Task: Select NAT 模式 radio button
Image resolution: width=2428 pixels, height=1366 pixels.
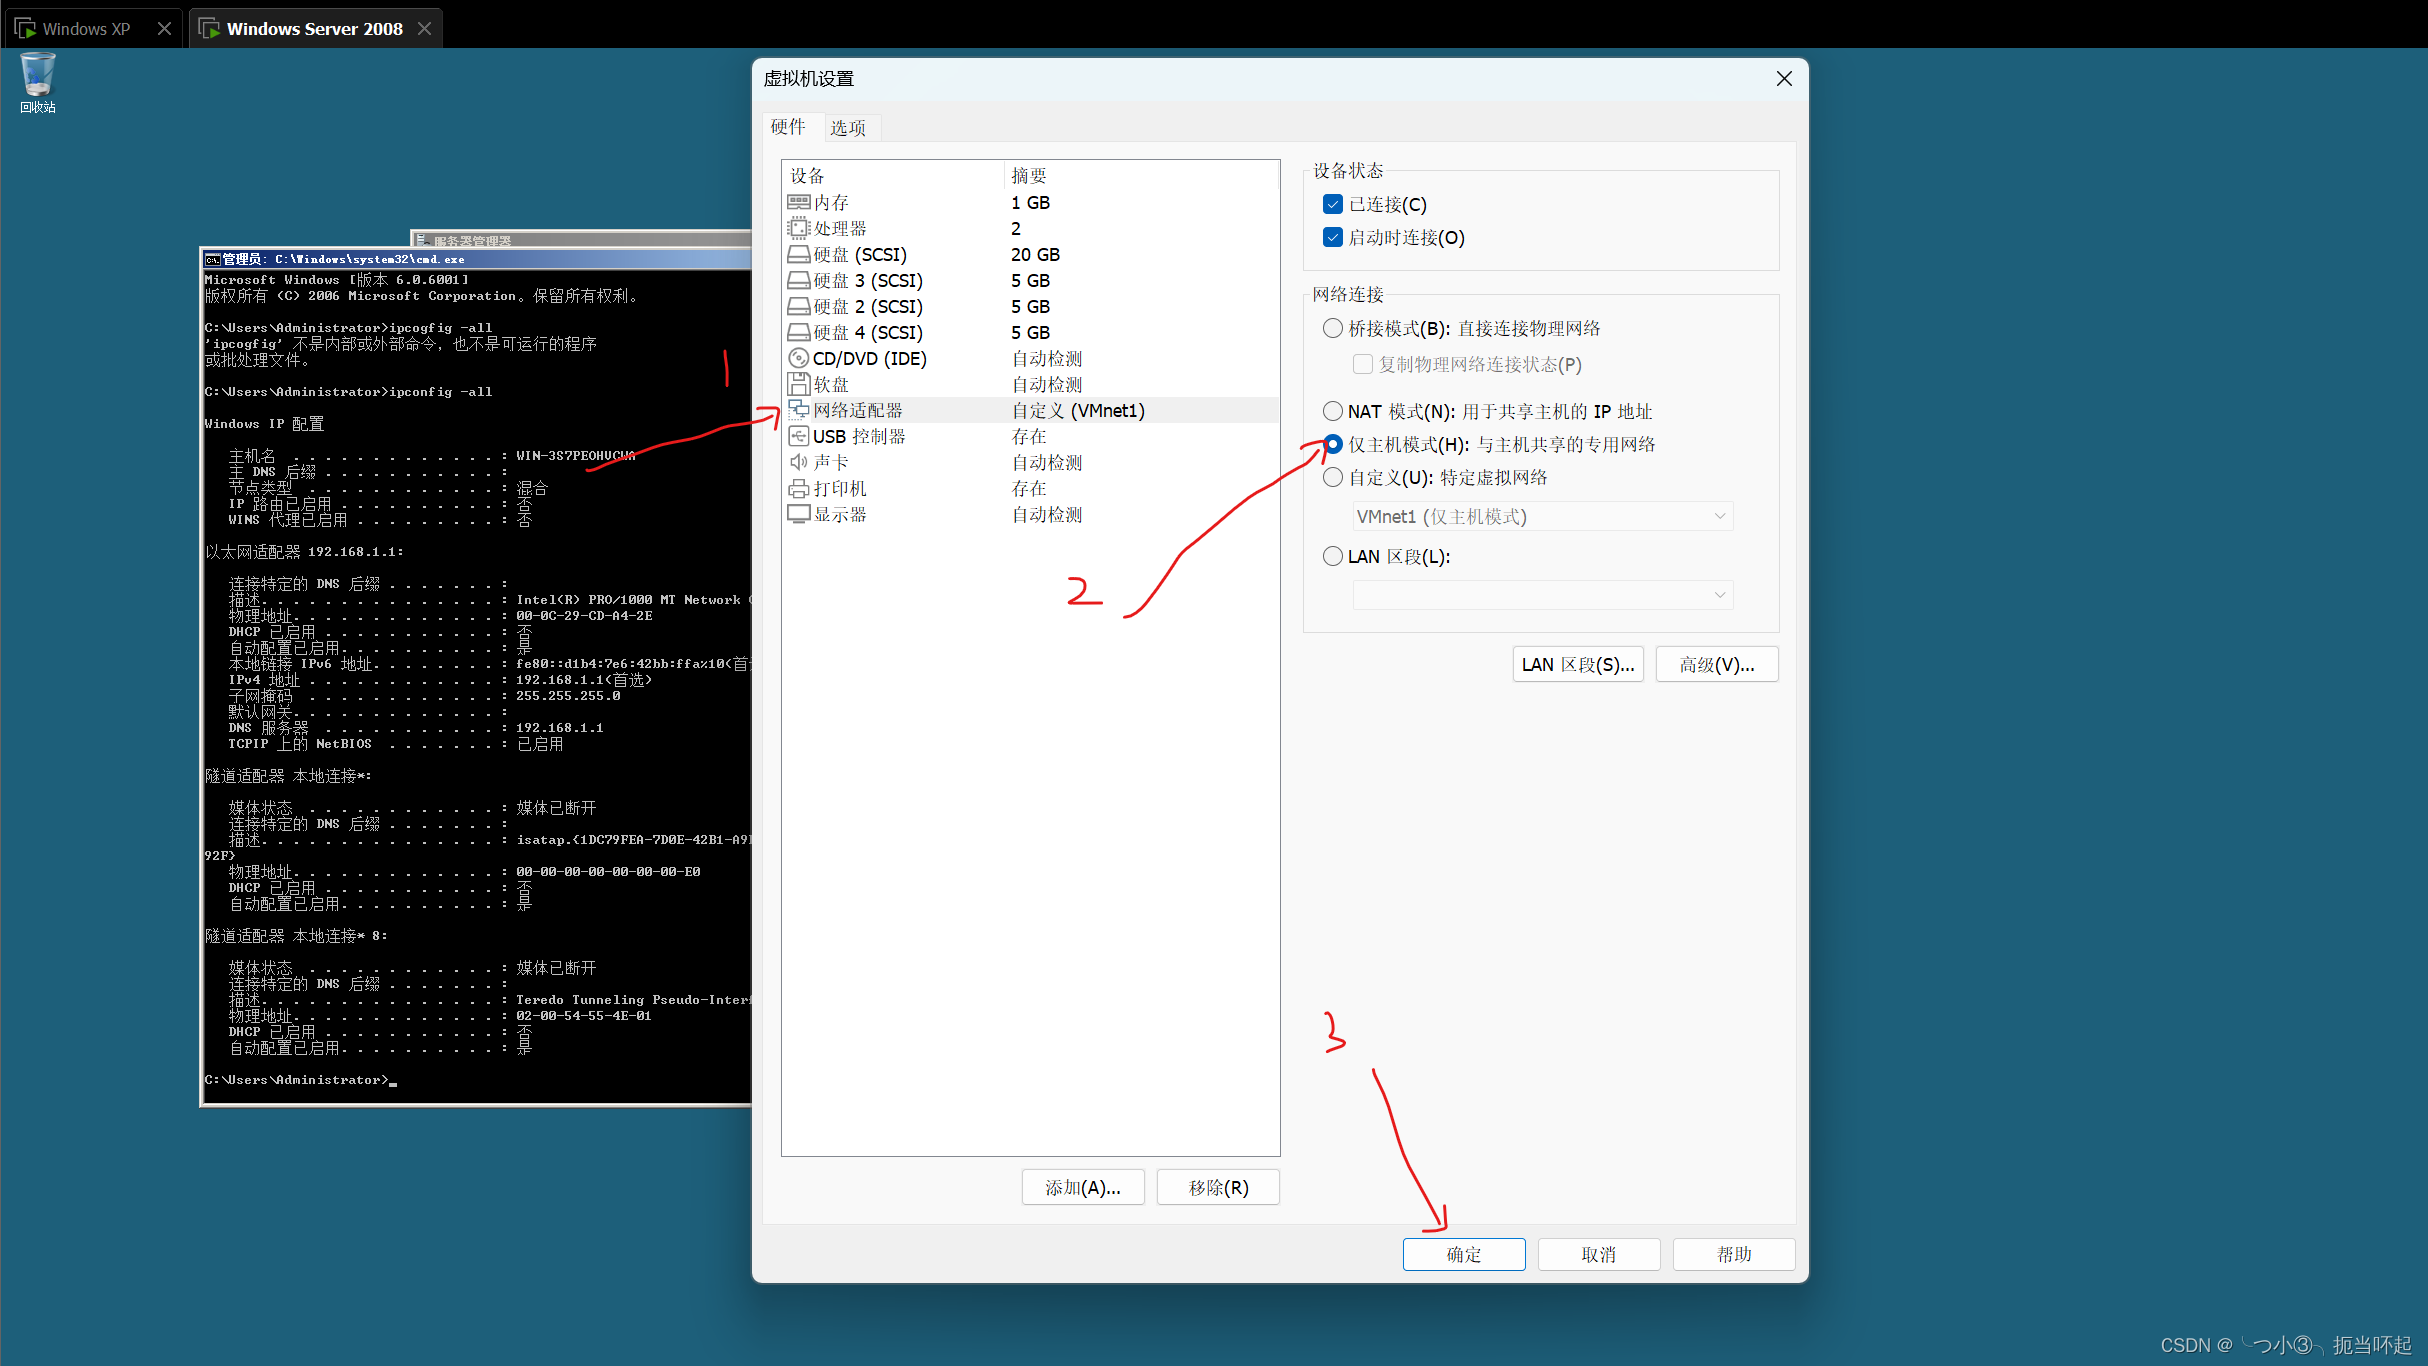Action: click(1332, 412)
